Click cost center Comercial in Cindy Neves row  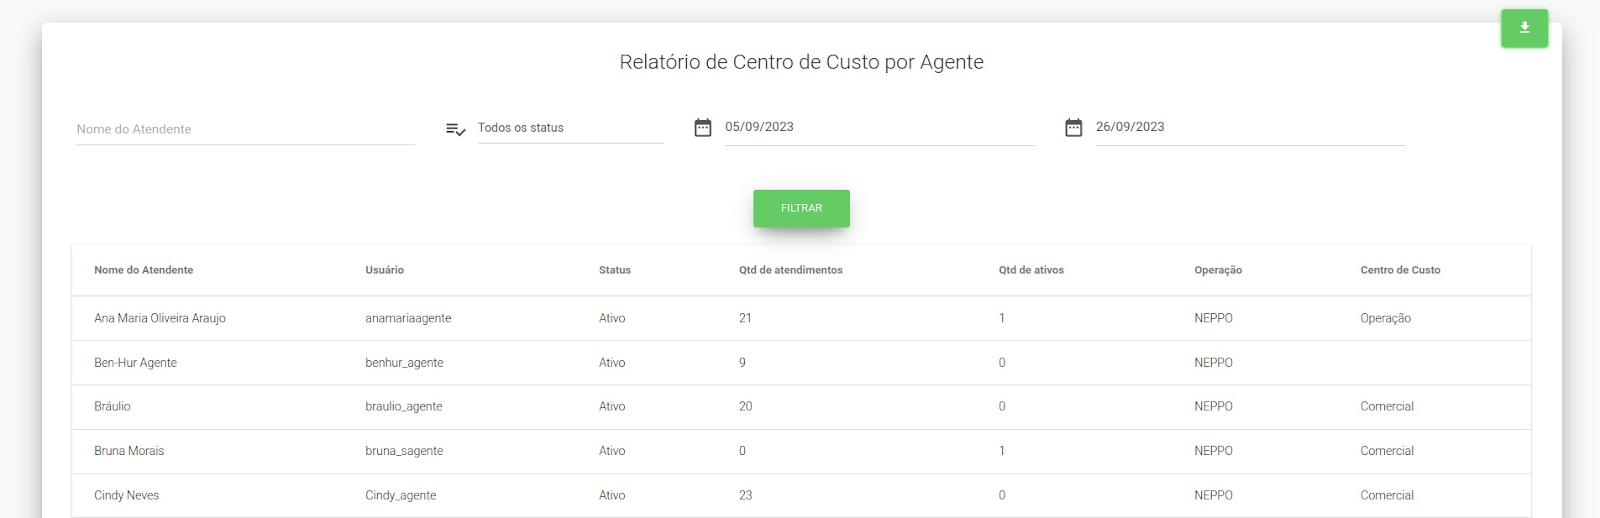1387,495
